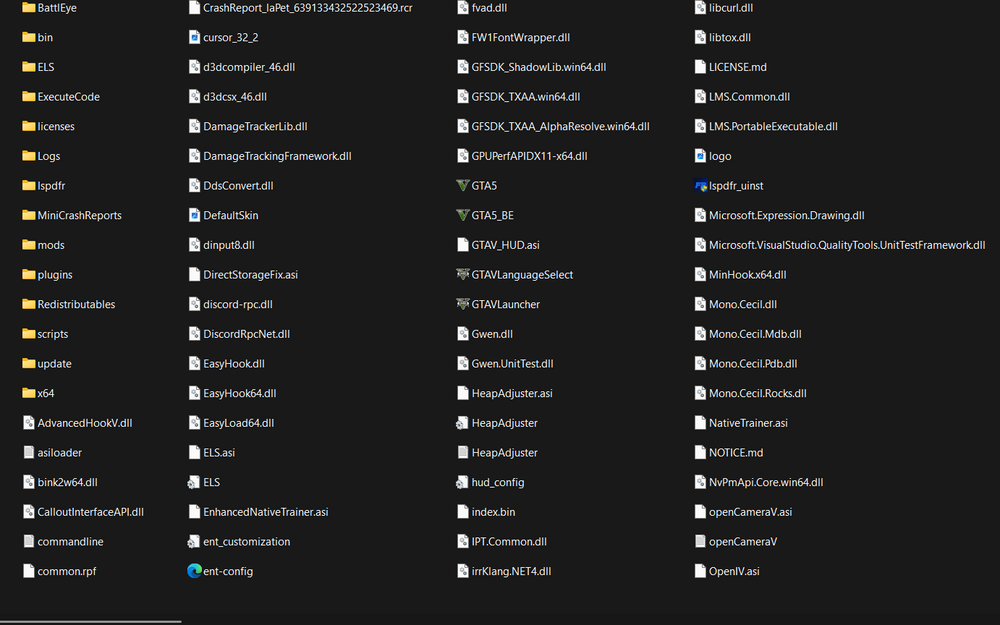This screenshot has width=1000, height=625.
Task: Select d3dcompiler_46.dll file
Action: pyautogui.click(x=242, y=67)
